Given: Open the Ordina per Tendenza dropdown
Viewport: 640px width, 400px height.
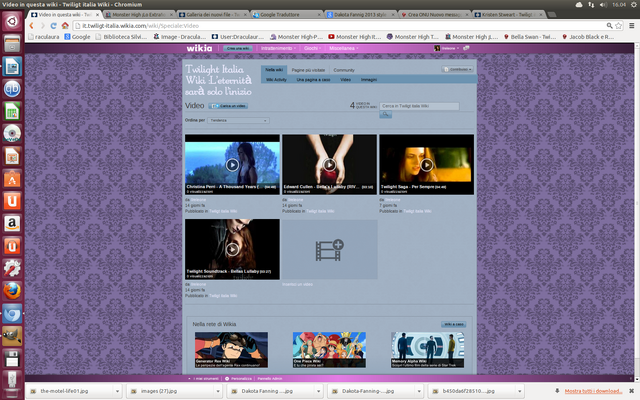Looking at the screenshot, I should 238,120.
